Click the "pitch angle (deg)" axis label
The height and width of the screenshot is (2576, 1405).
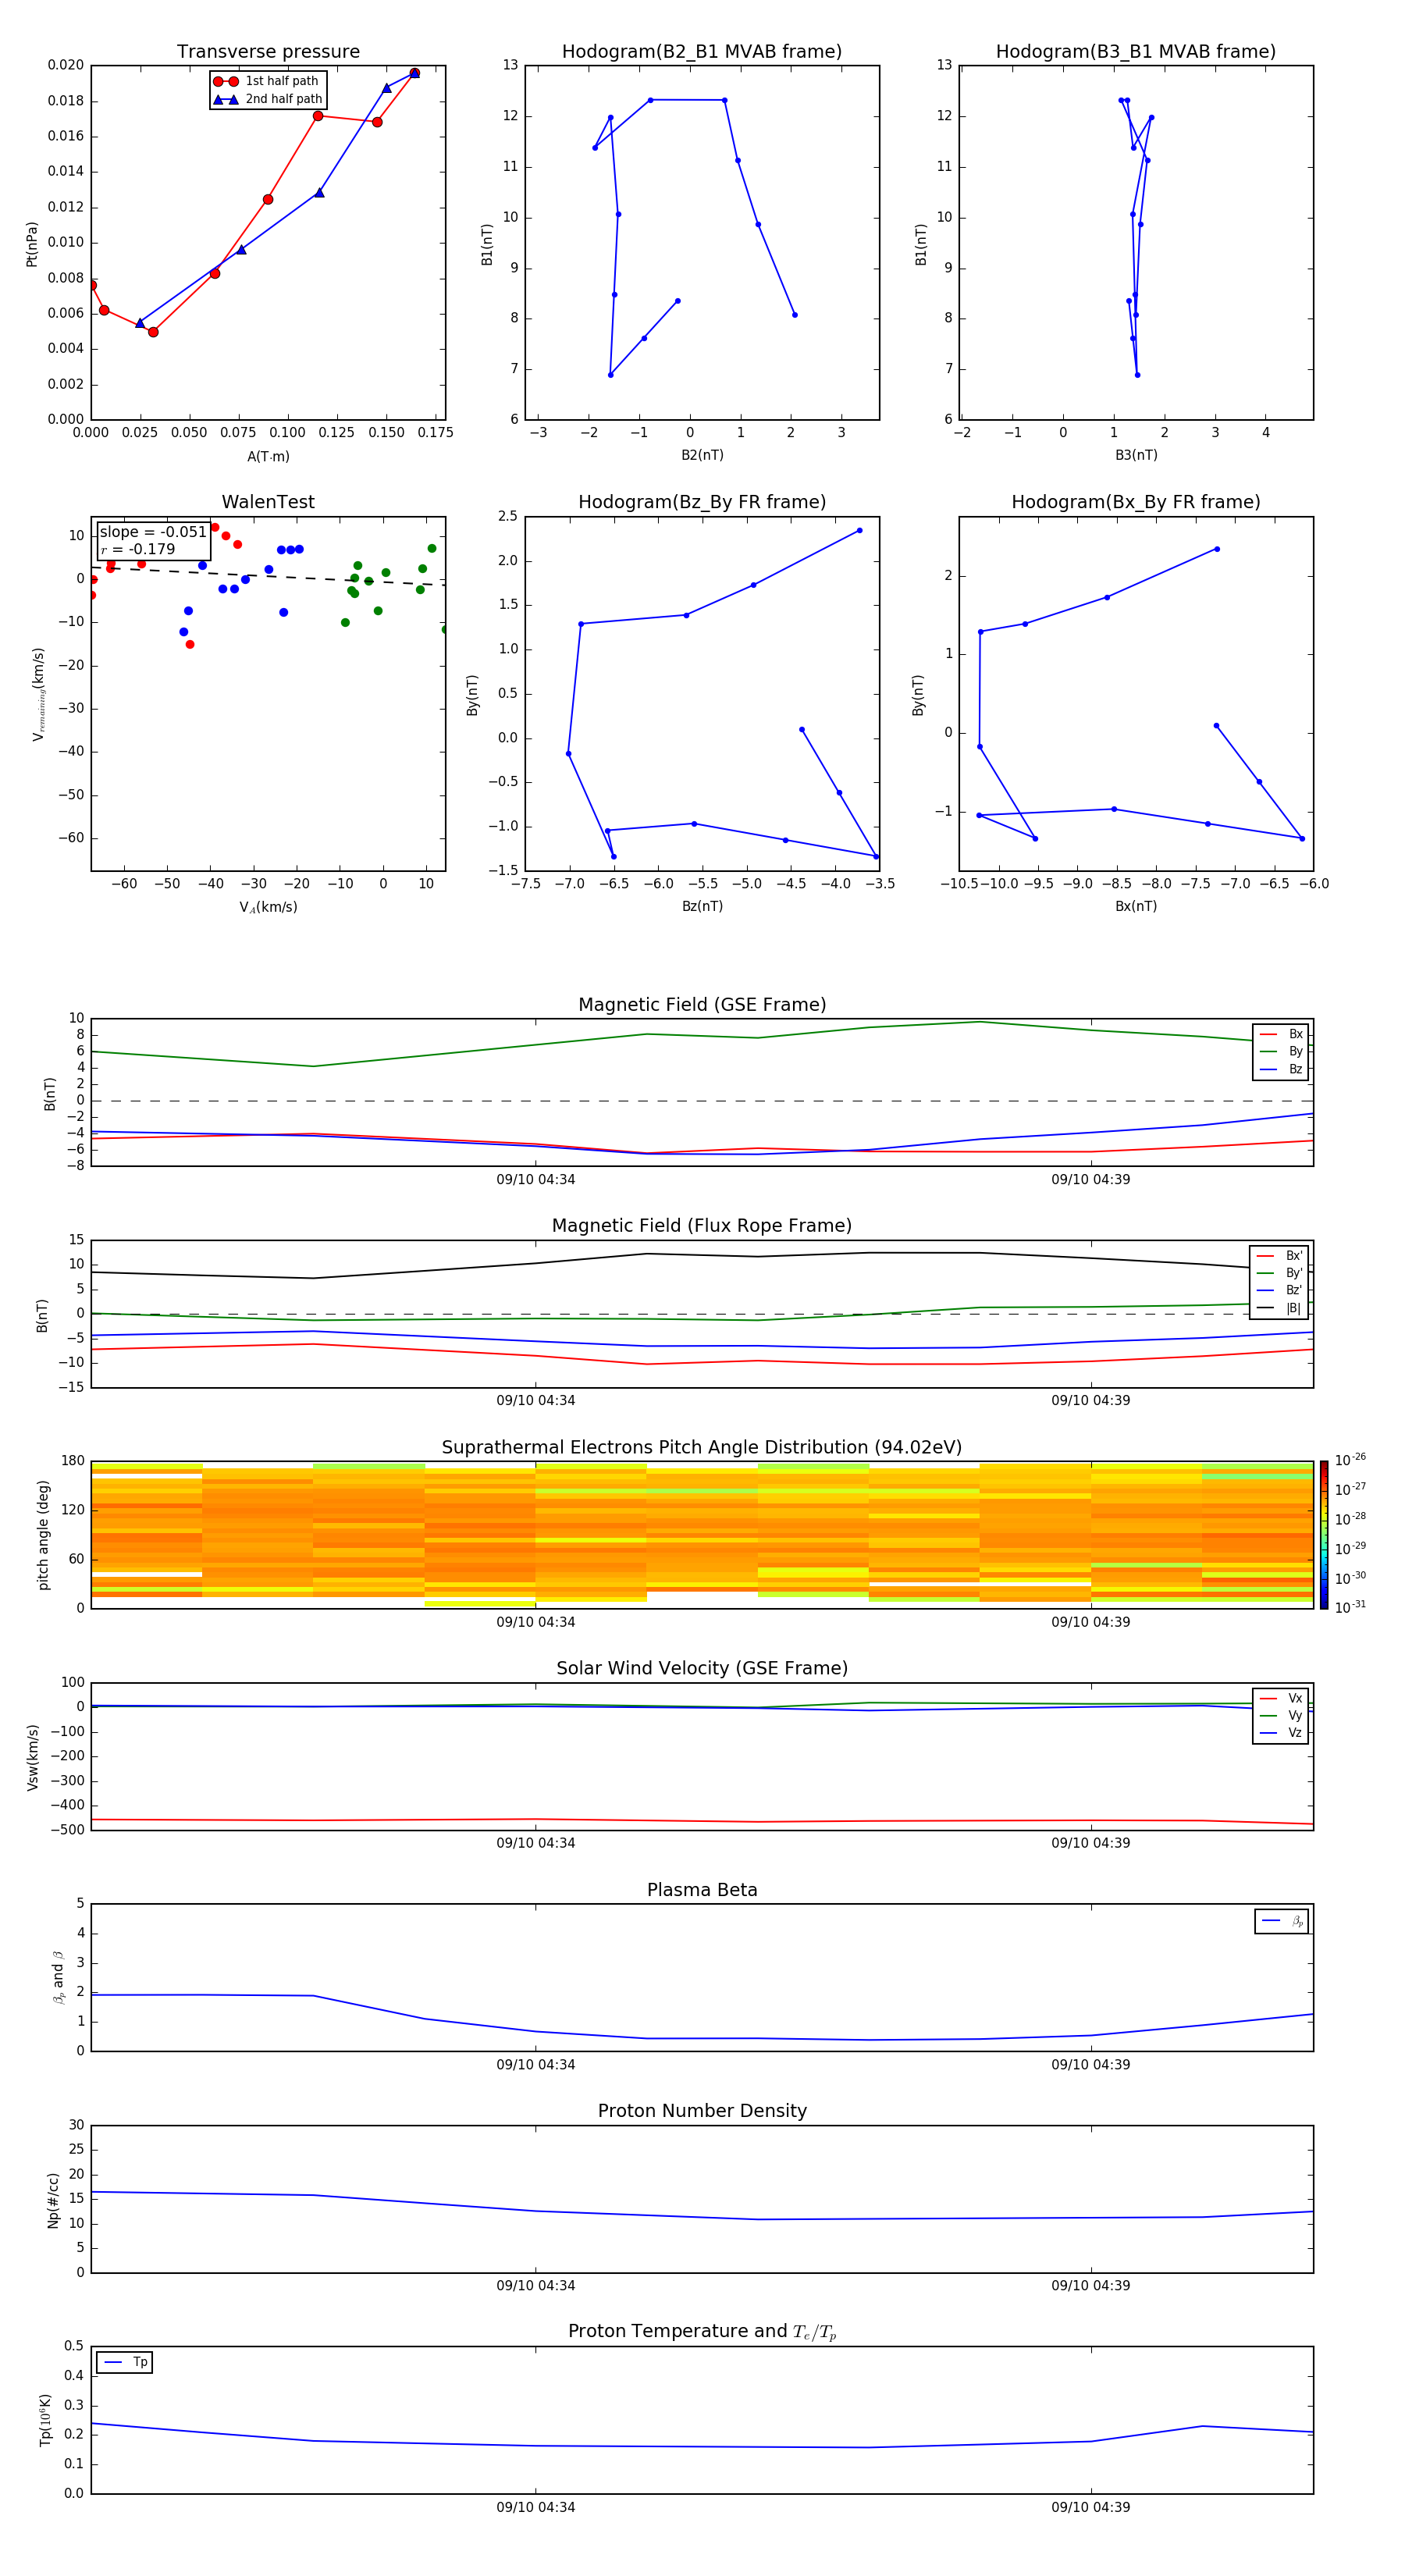click(43, 1535)
